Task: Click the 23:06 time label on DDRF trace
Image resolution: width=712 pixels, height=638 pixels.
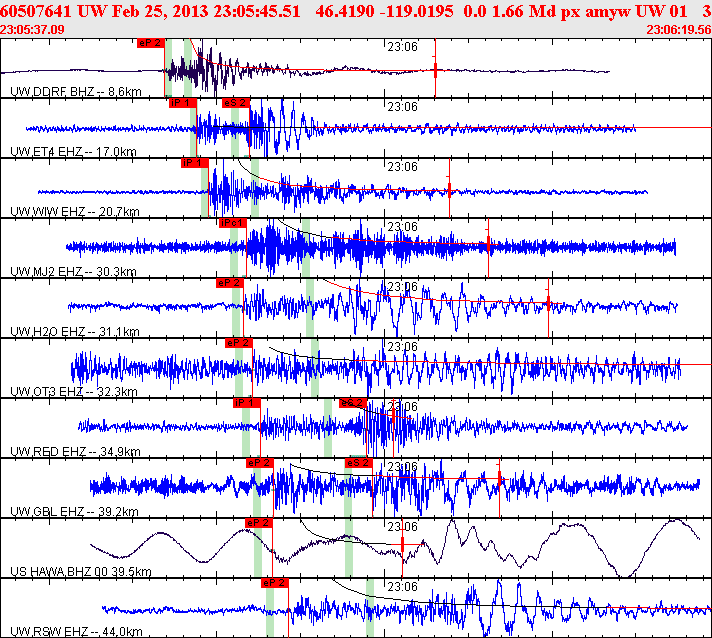Action: pyautogui.click(x=402, y=47)
